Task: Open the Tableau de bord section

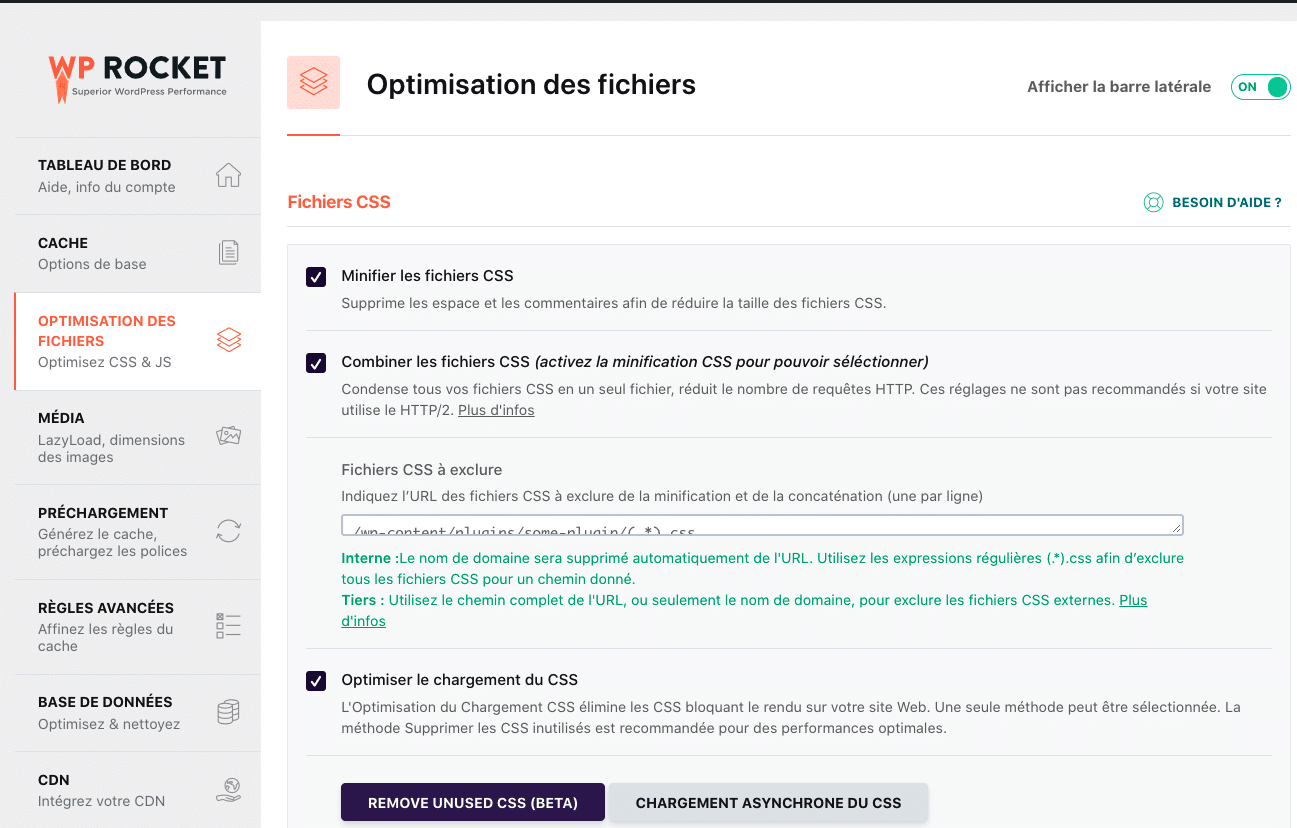Action: pos(120,174)
